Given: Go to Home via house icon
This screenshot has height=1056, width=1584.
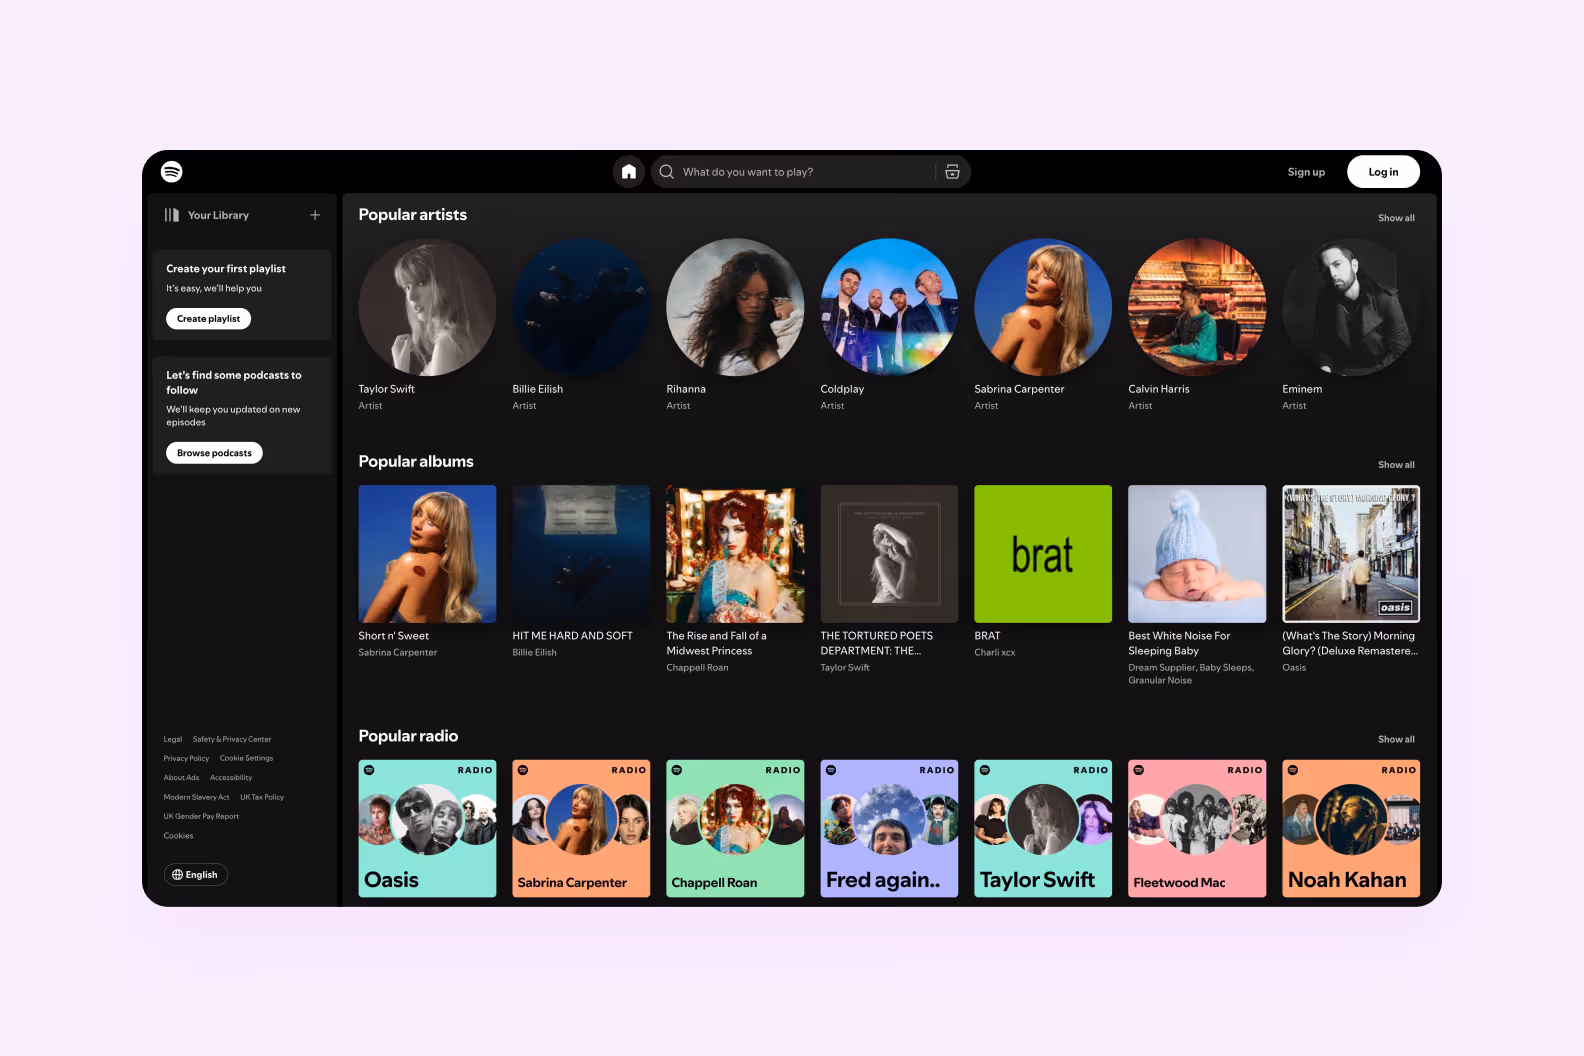Looking at the screenshot, I should (629, 172).
